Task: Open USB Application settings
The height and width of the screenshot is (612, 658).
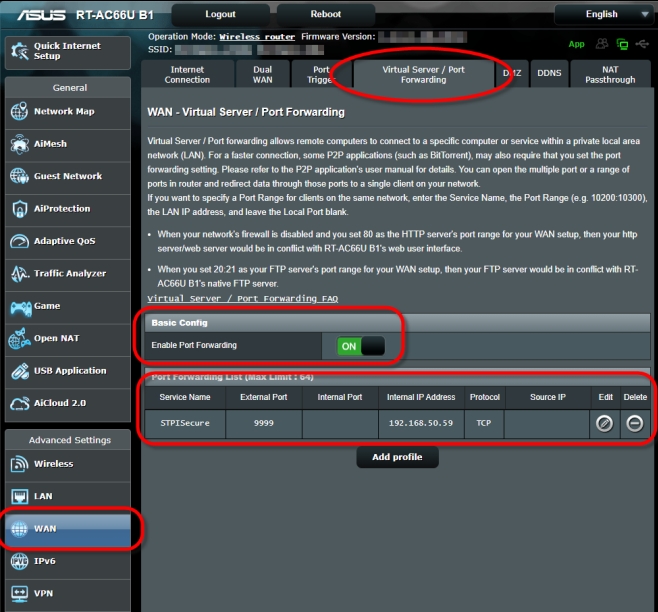Action: [x=66, y=371]
